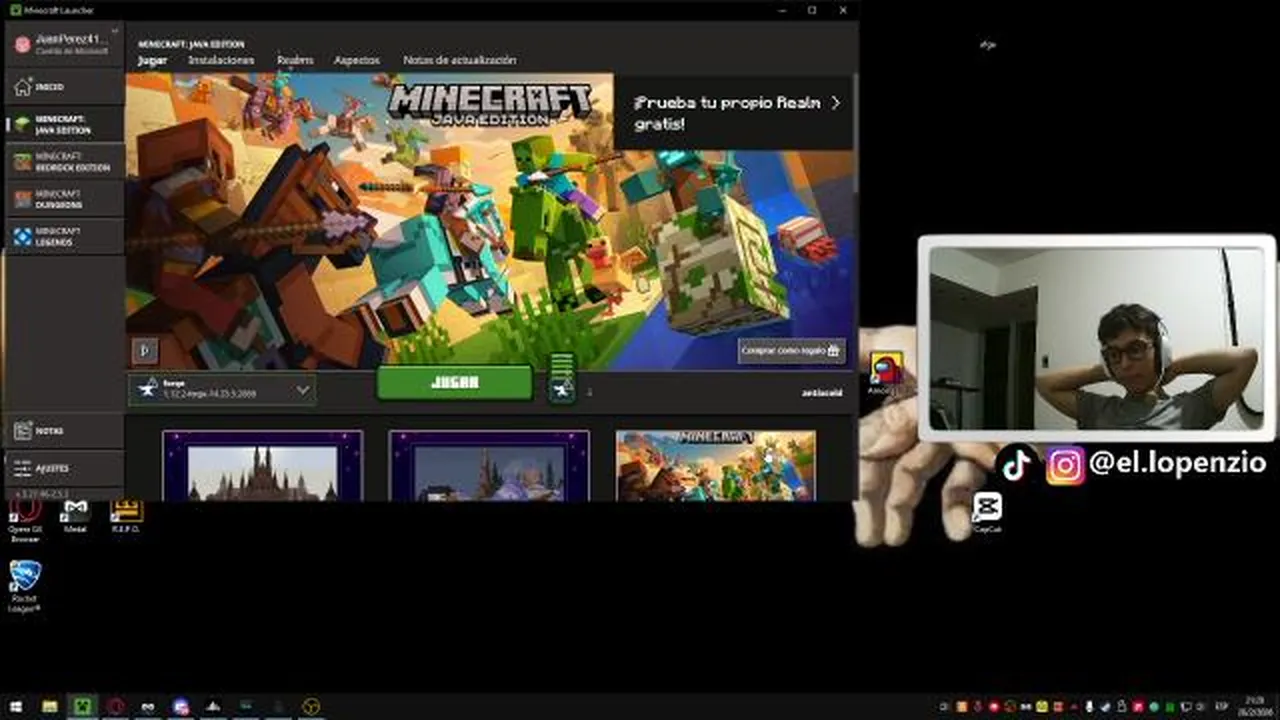Switch to the Realms tab

click(295, 60)
